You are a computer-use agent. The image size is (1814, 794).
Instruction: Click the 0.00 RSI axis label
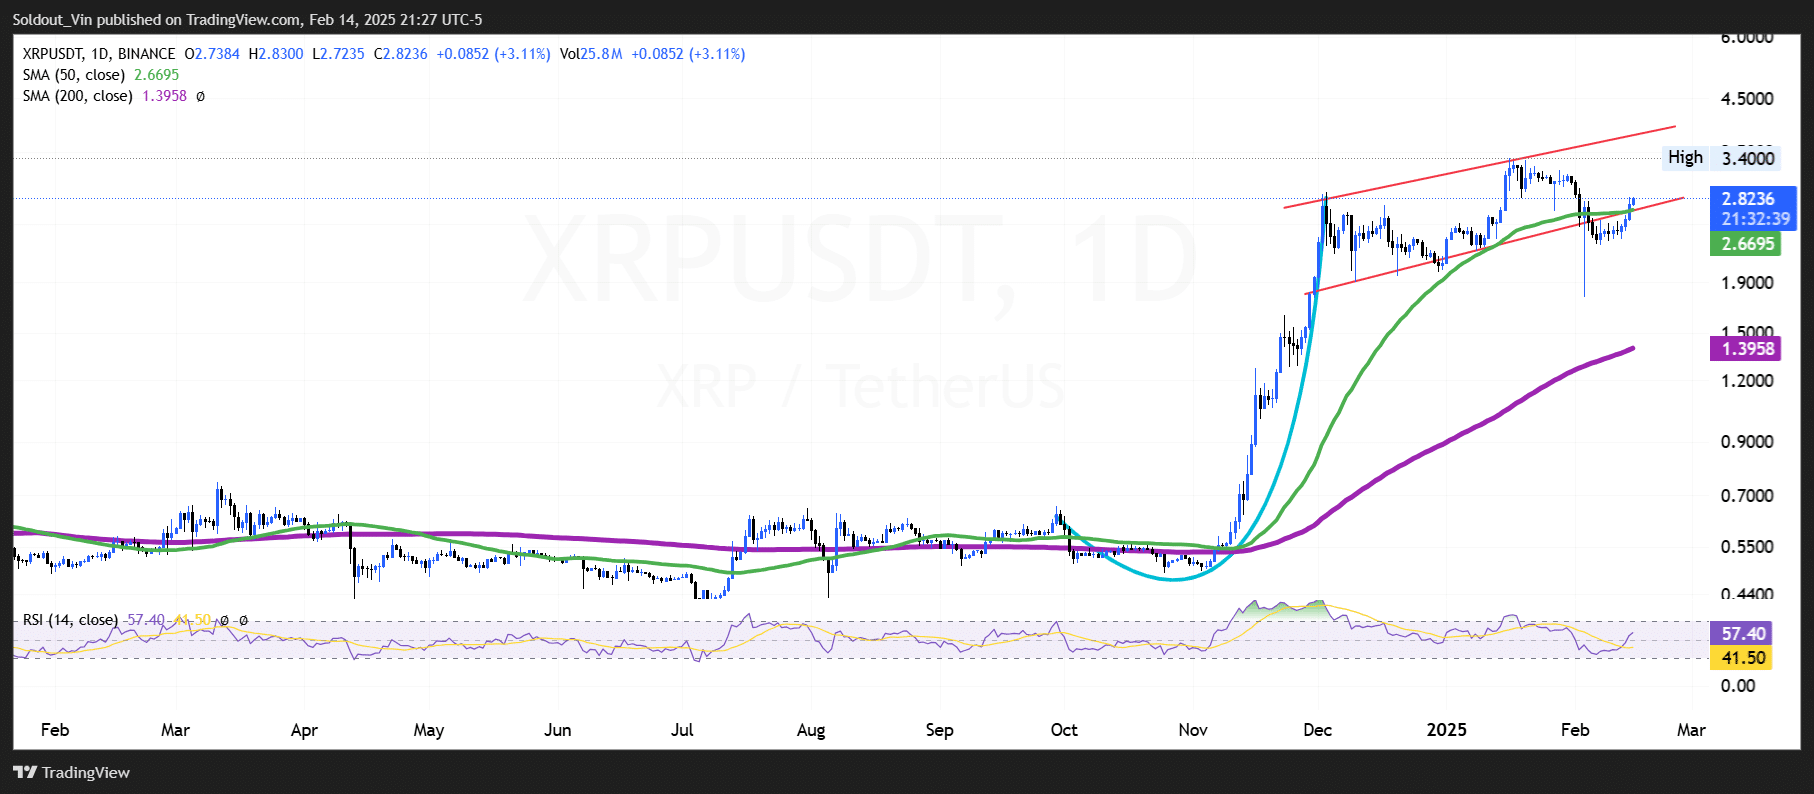click(1738, 686)
